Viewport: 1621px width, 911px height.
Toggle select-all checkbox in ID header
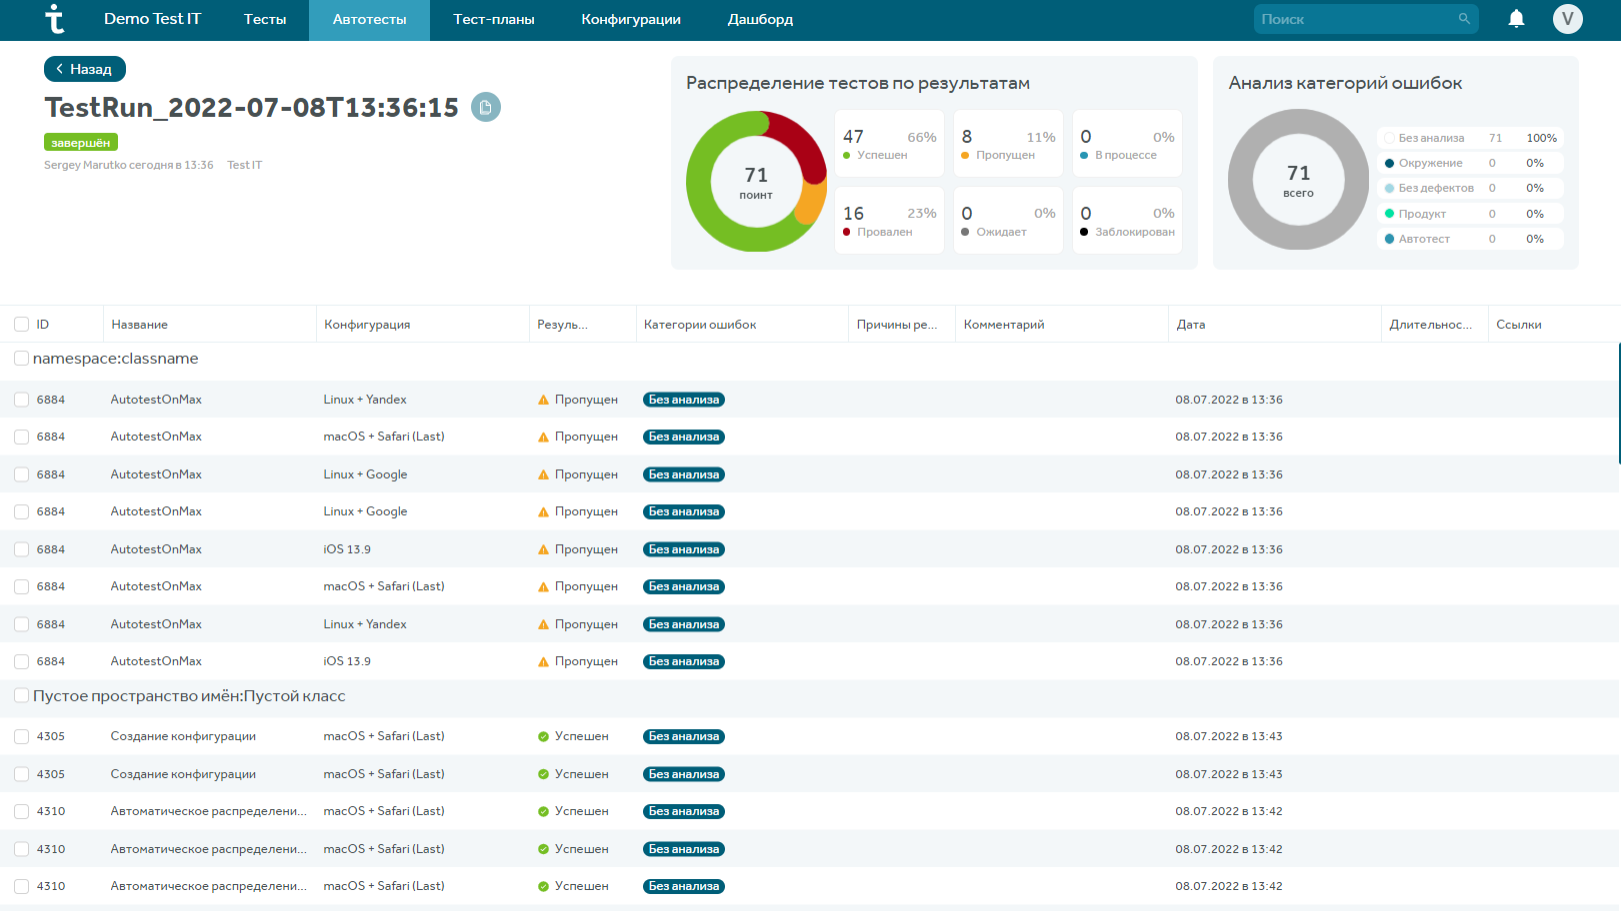point(21,324)
